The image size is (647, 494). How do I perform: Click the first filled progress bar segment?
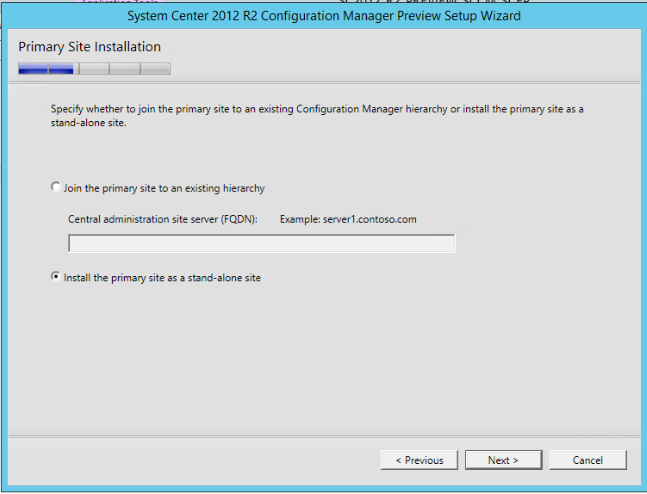[33, 69]
